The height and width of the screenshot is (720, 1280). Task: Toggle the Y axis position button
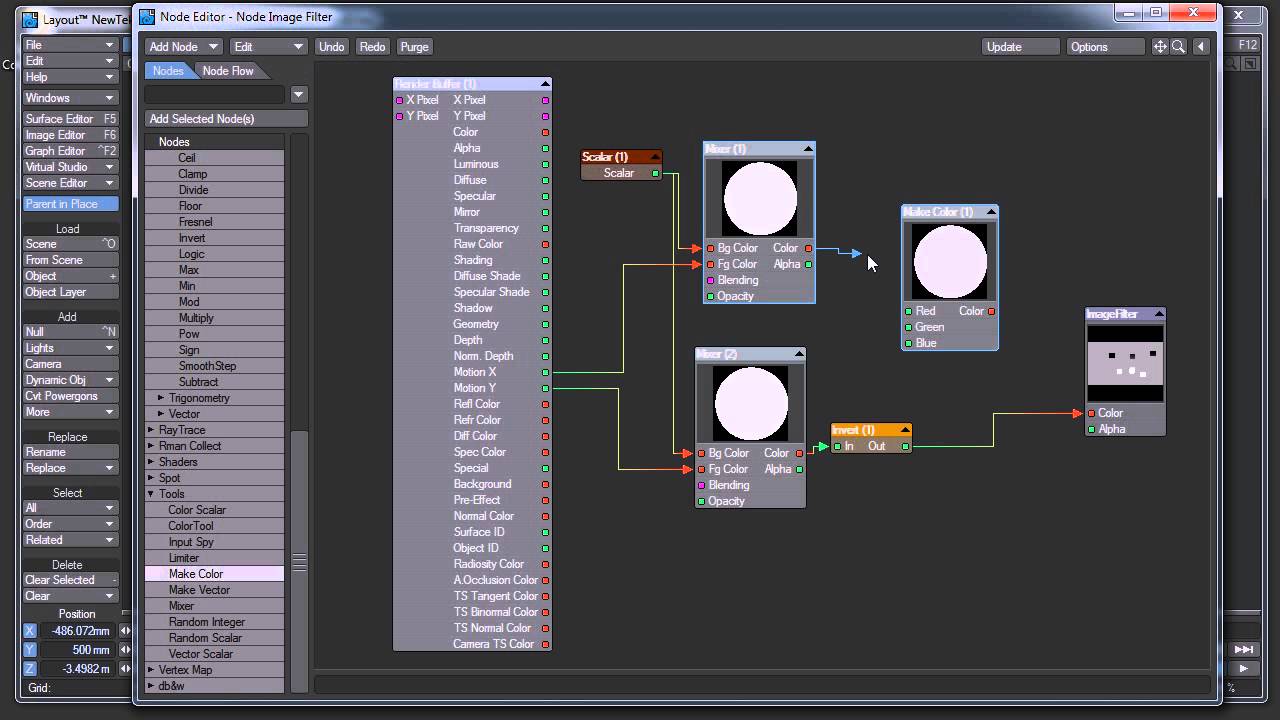click(30, 650)
